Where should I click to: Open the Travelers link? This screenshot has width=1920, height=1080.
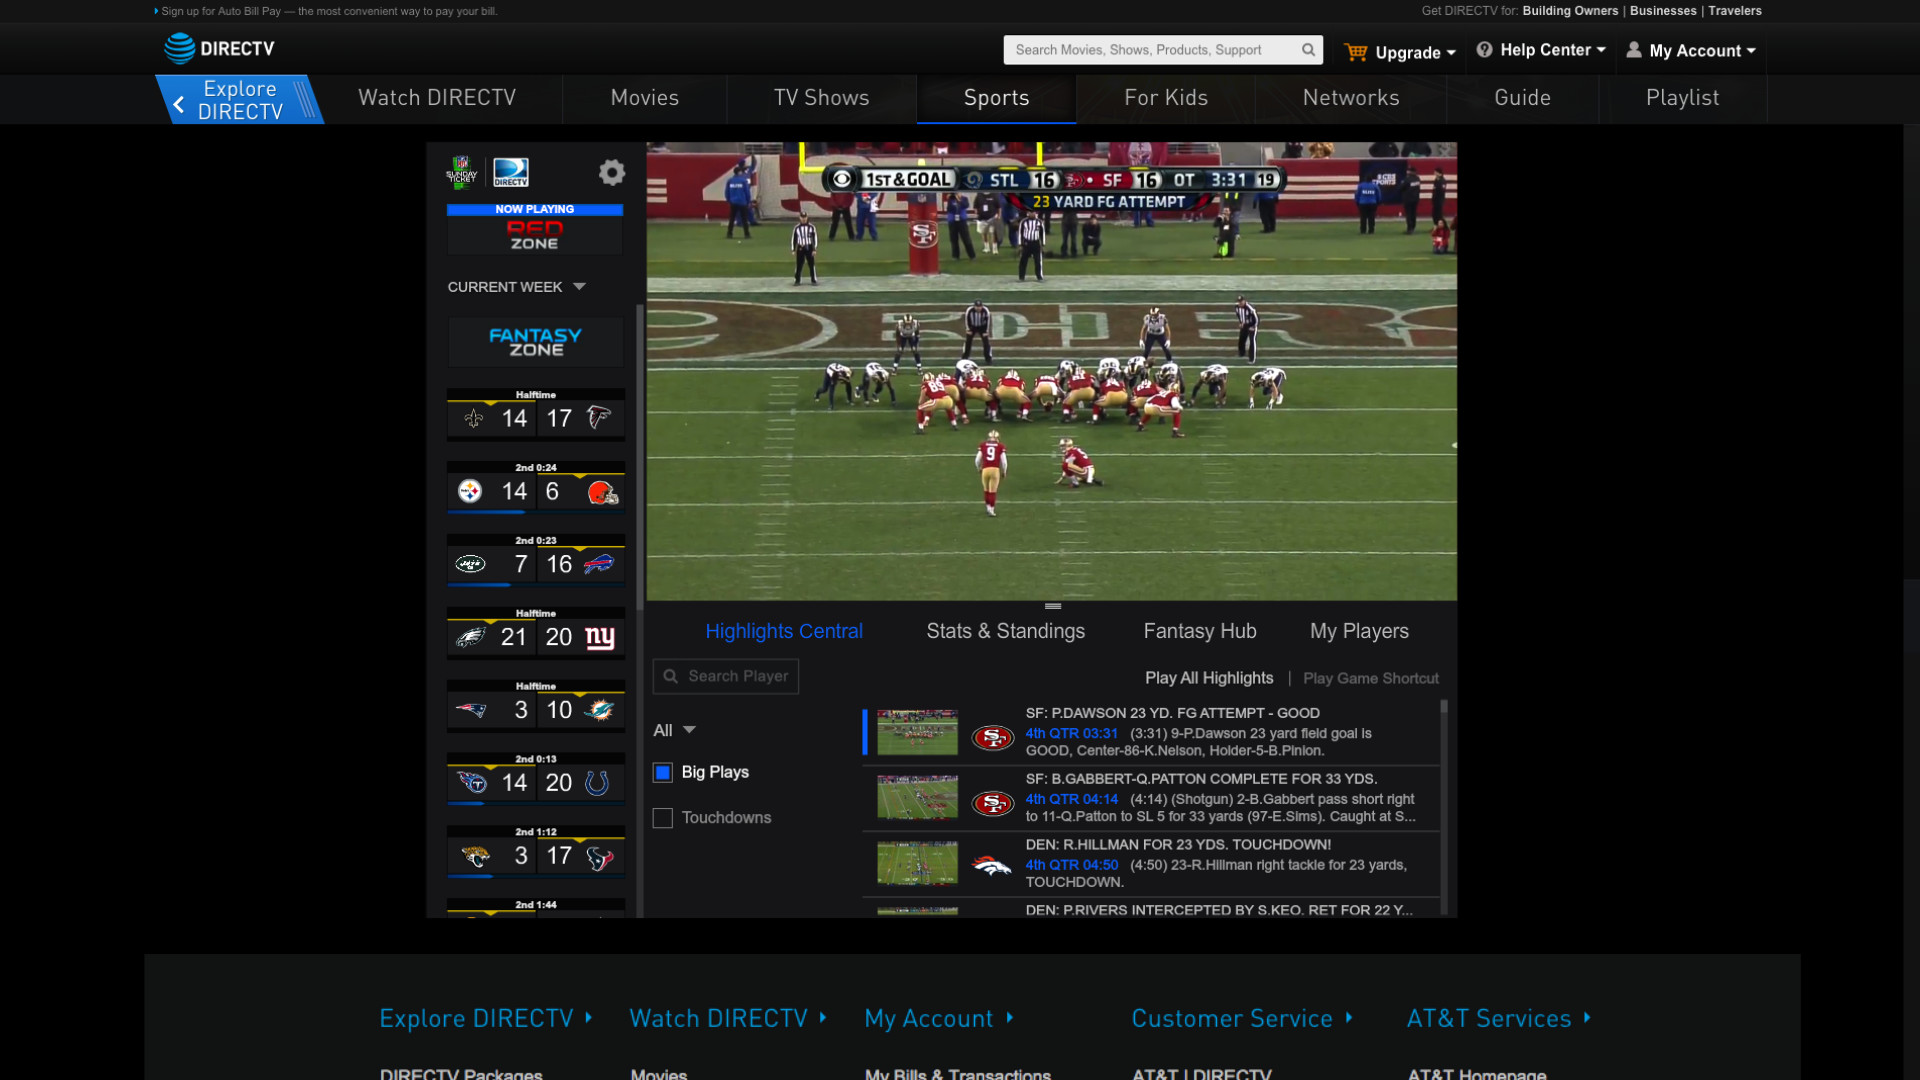pos(1735,11)
